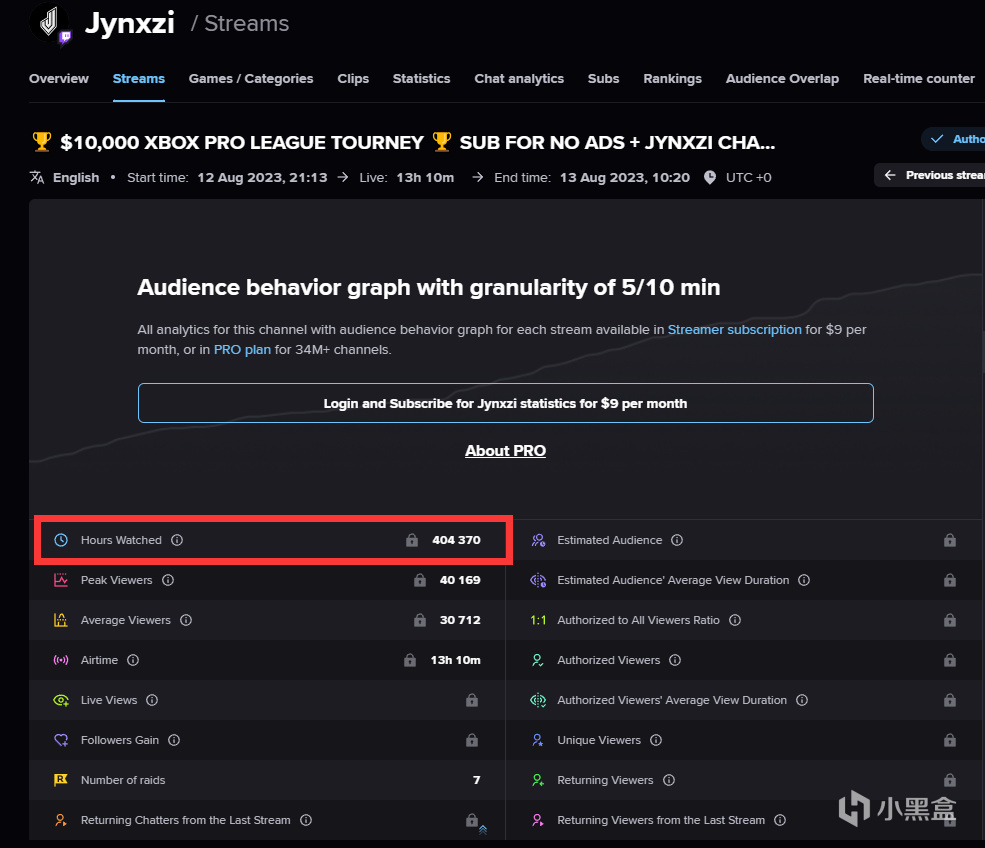985x848 pixels.
Task: Open the Authorized to All Viewers Ratio tooltip
Action: [734, 620]
